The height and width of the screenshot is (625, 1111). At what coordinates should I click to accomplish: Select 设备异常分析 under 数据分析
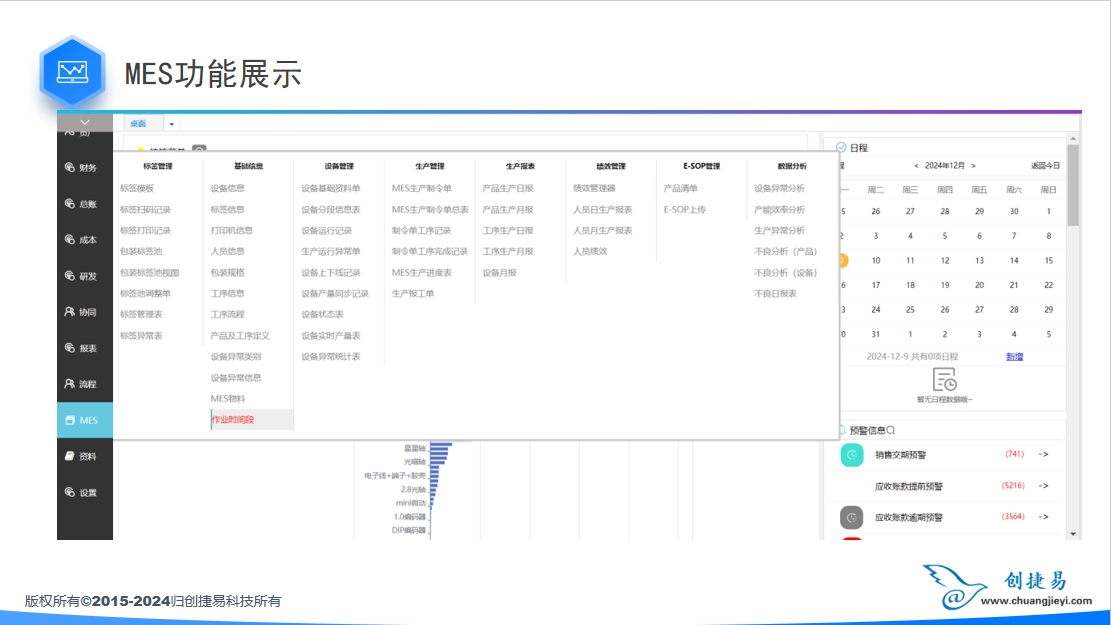pos(779,188)
